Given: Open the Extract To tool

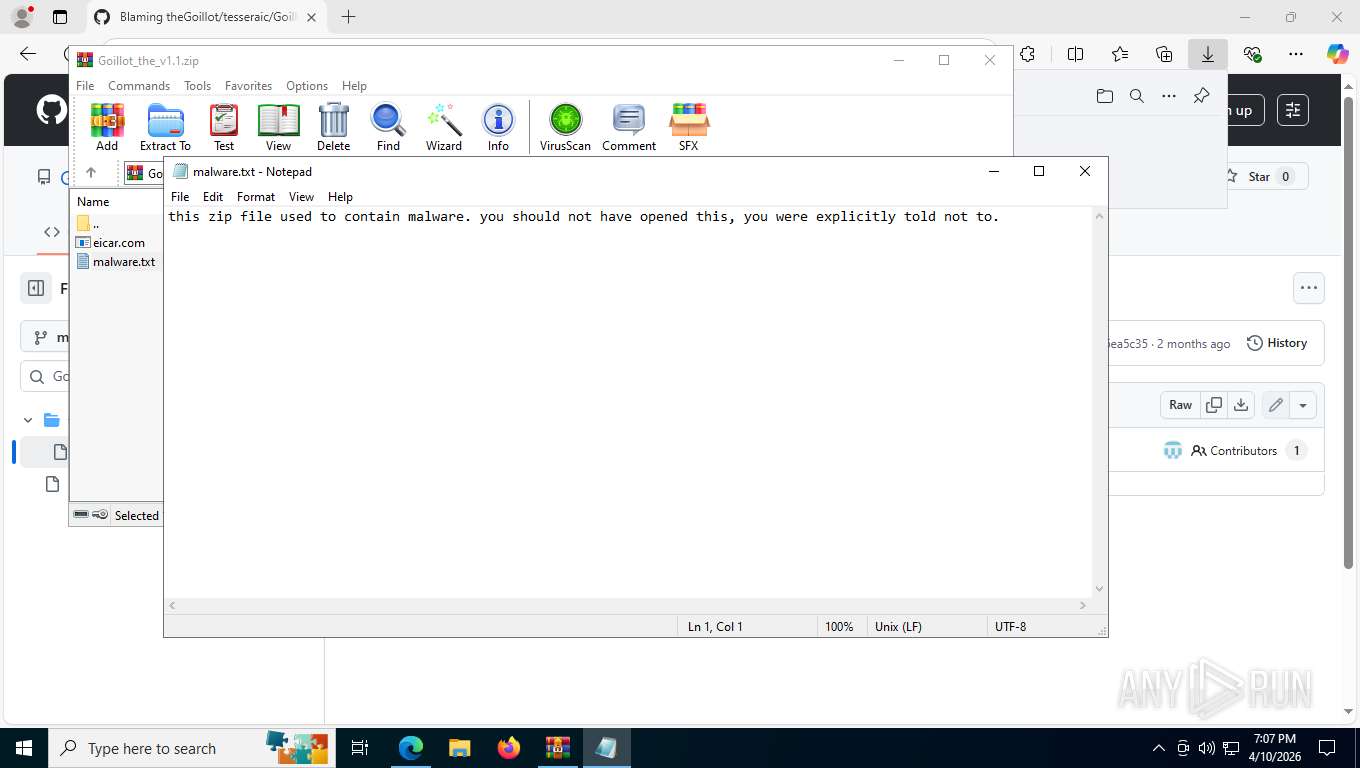Looking at the screenshot, I should click(x=165, y=127).
